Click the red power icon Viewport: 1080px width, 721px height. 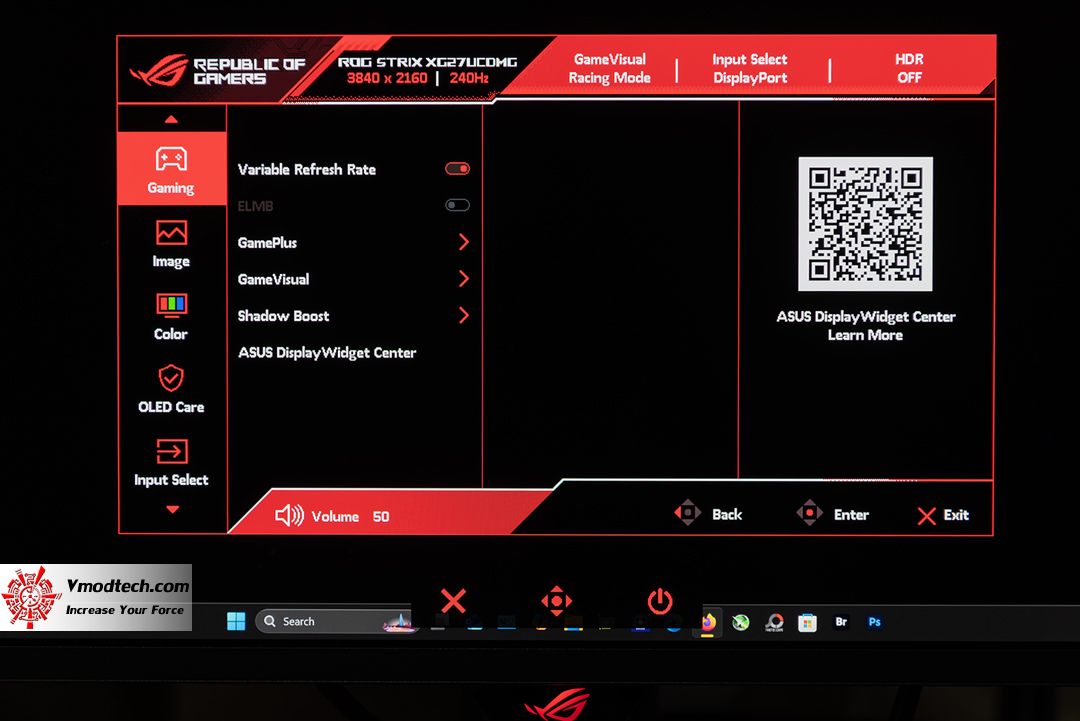pos(660,600)
